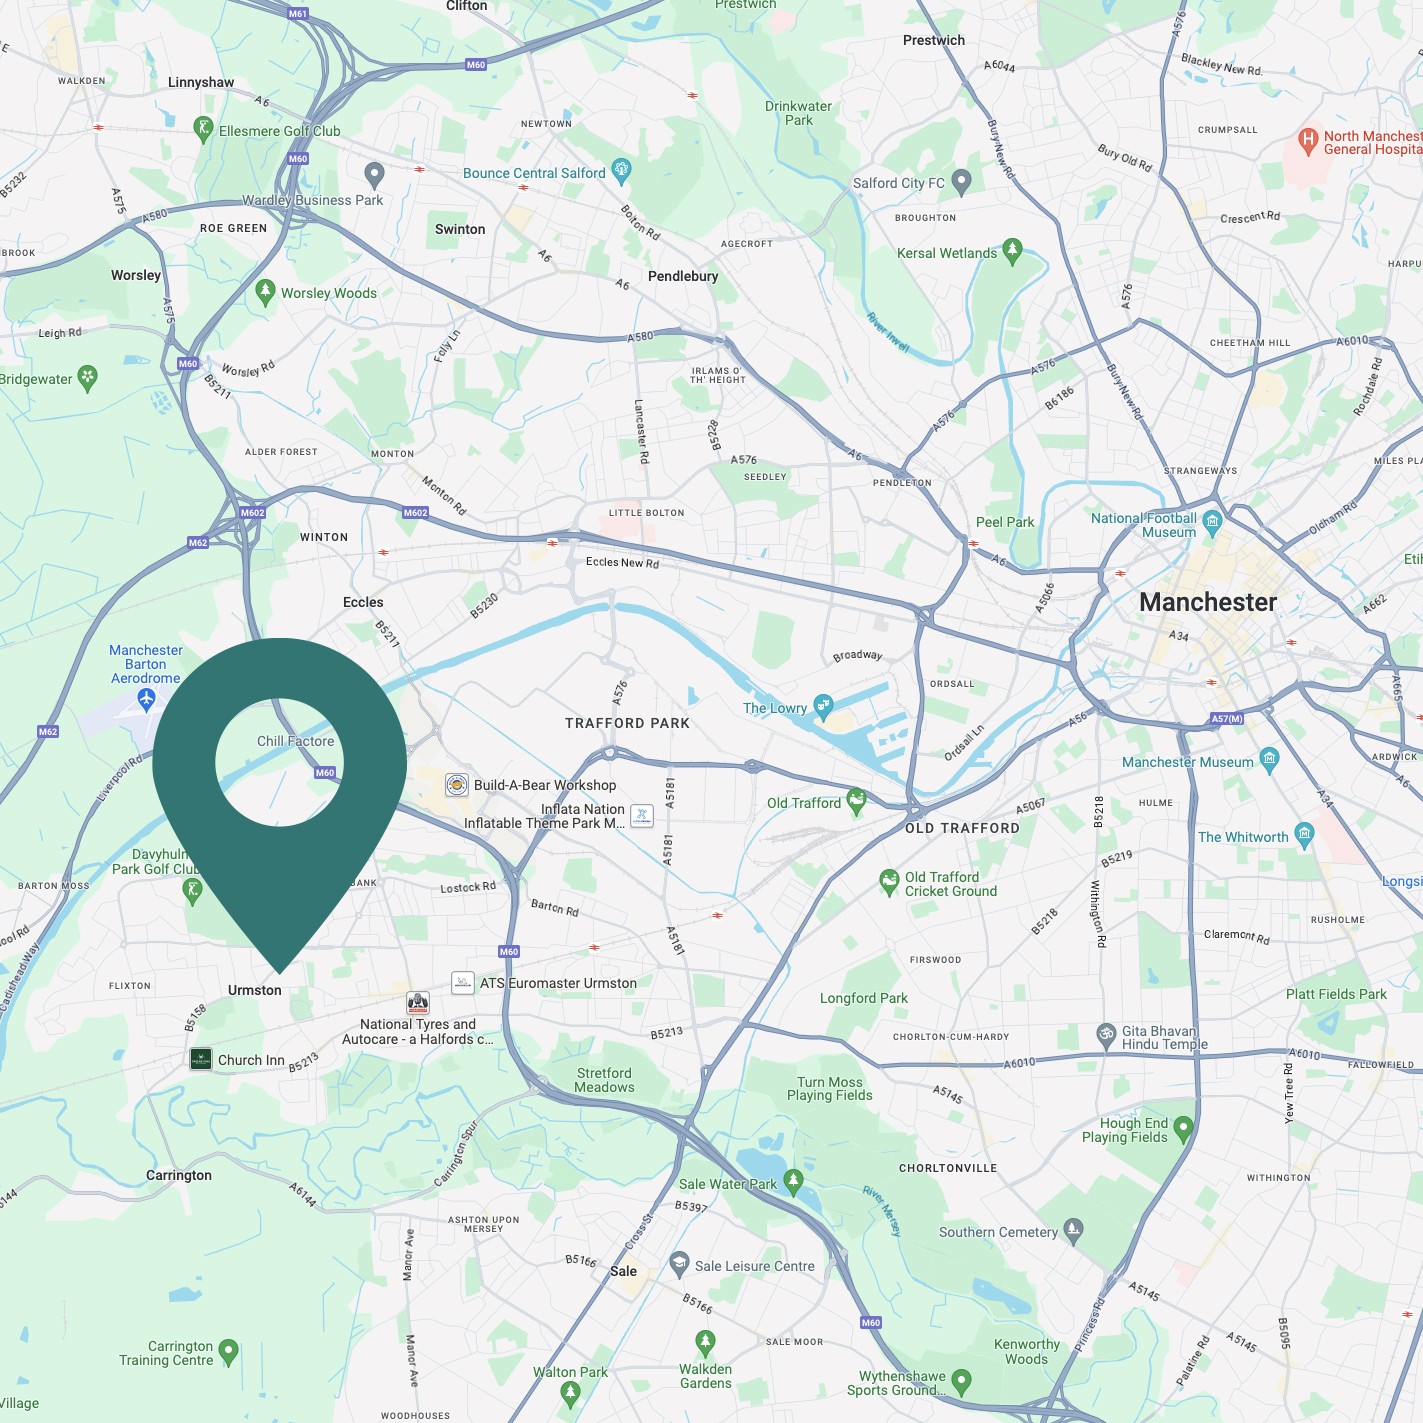The height and width of the screenshot is (1423, 1423).
Task: Open the Carrington Training Centre pin
Action: point(228,1352)
